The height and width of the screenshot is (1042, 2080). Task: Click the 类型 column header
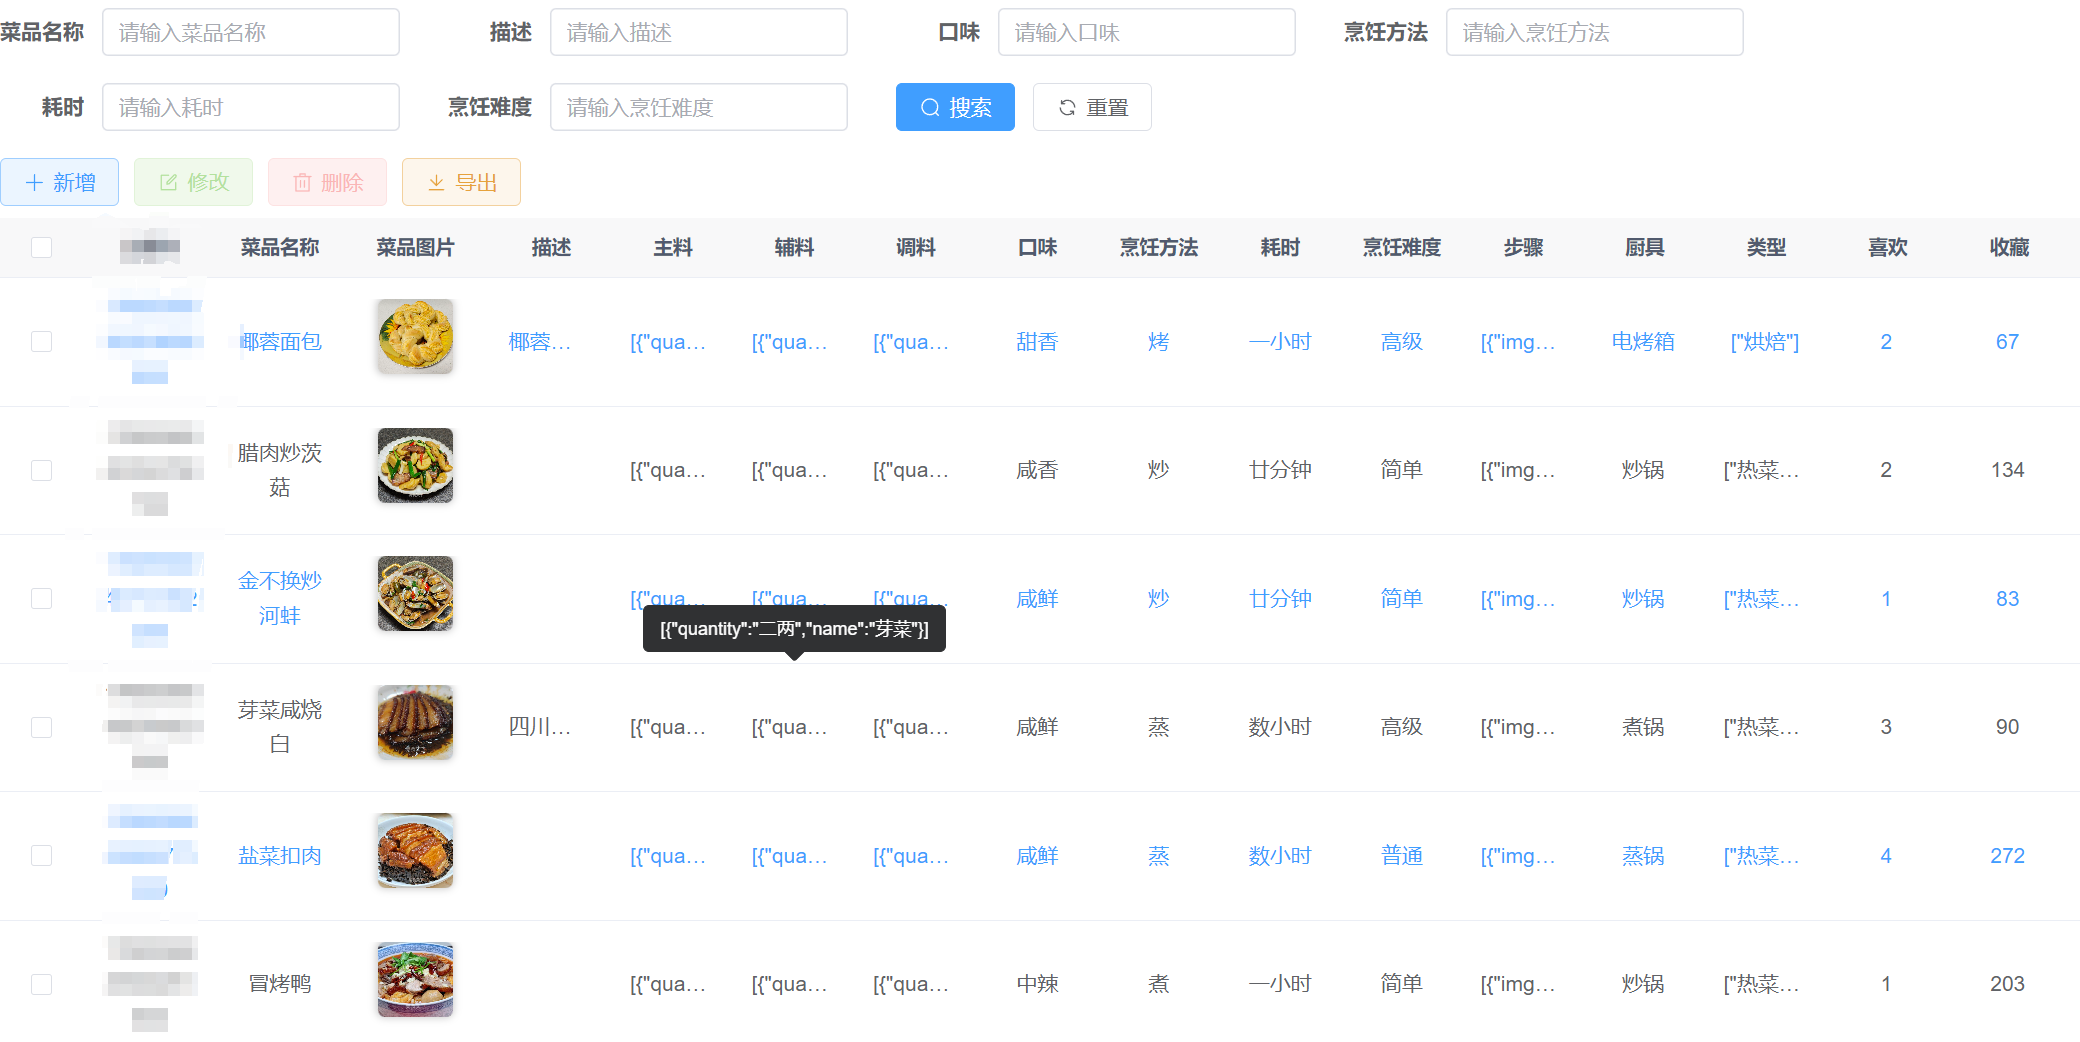[x=1766, y=247]
